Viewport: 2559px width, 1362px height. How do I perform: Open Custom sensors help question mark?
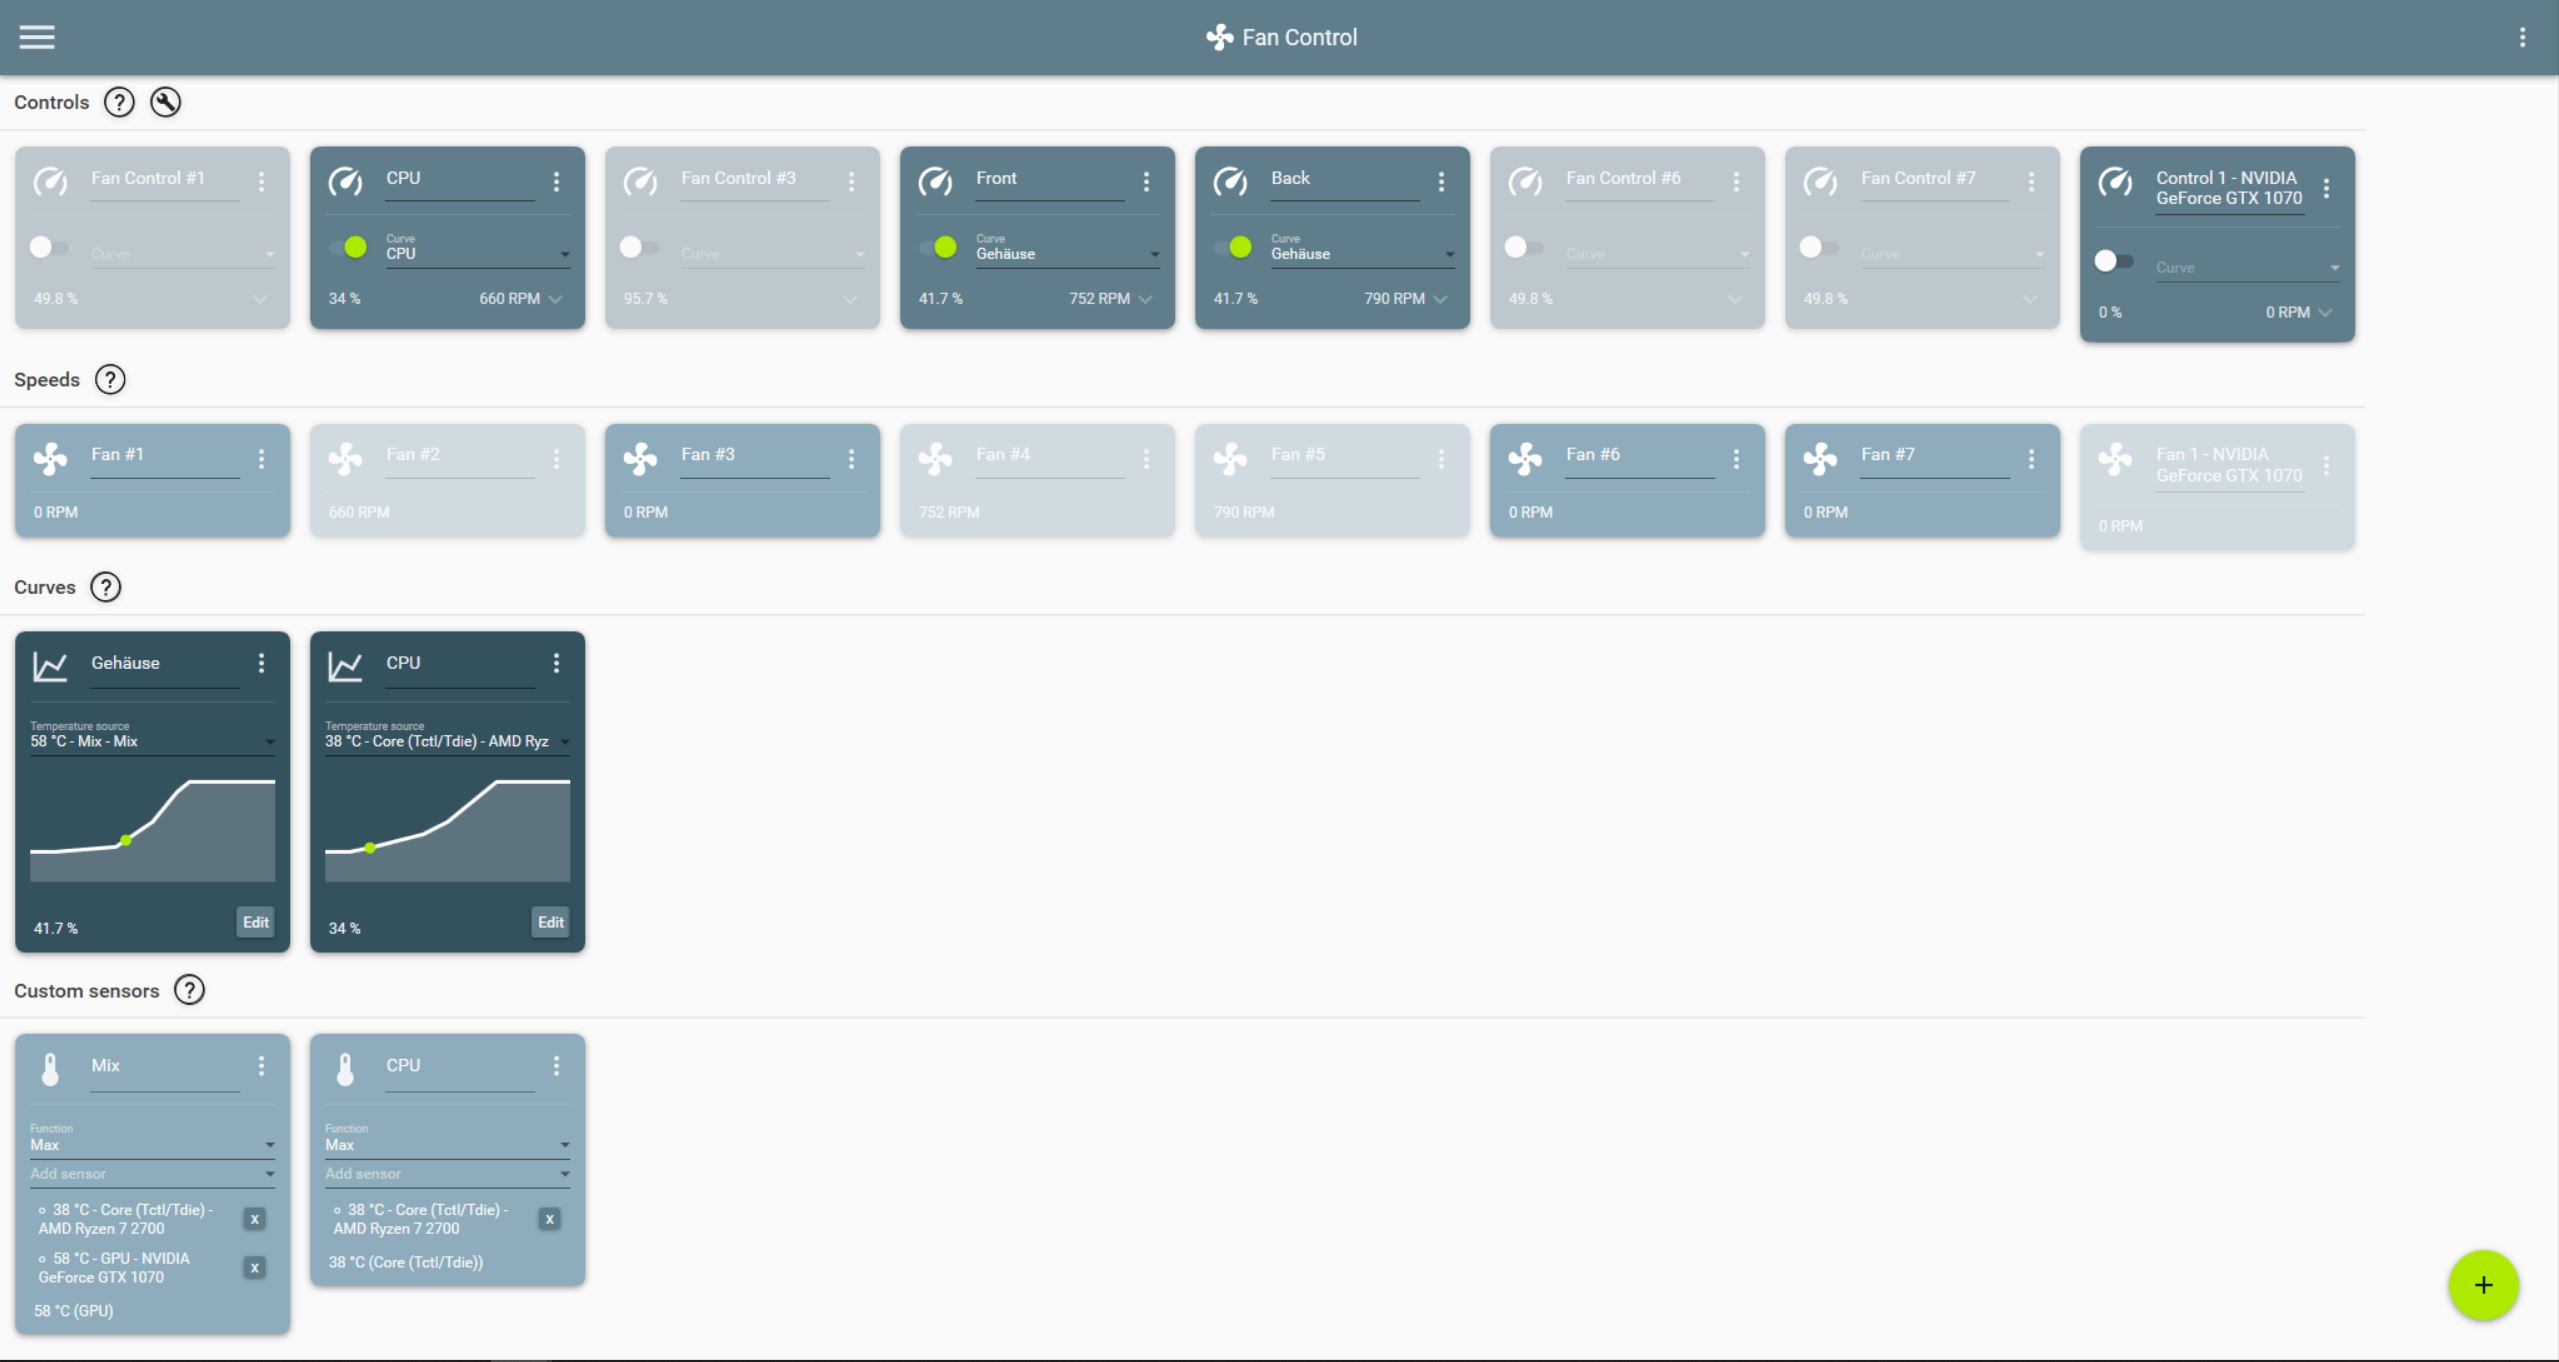[x=188, y=991]
